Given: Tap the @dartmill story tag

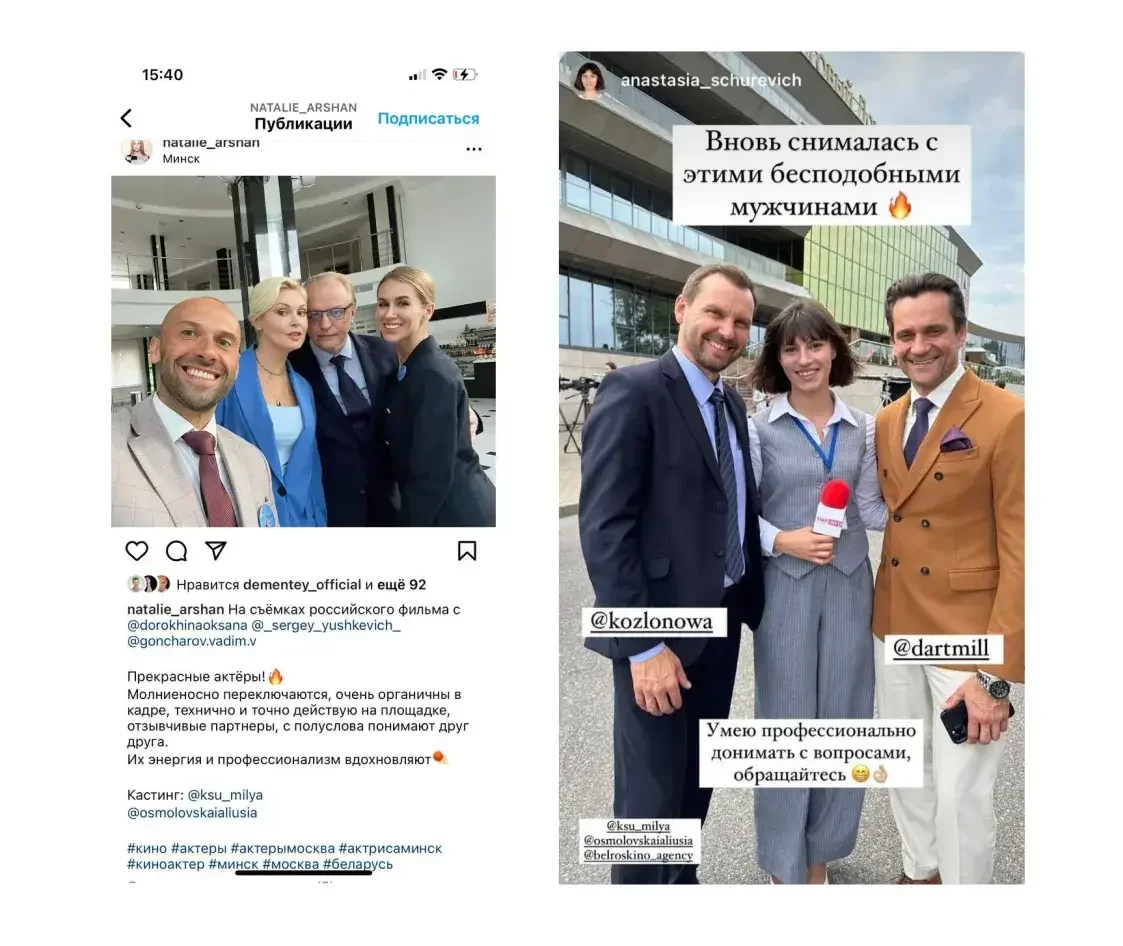Looking at the screenshot, I should click(940, 648).
